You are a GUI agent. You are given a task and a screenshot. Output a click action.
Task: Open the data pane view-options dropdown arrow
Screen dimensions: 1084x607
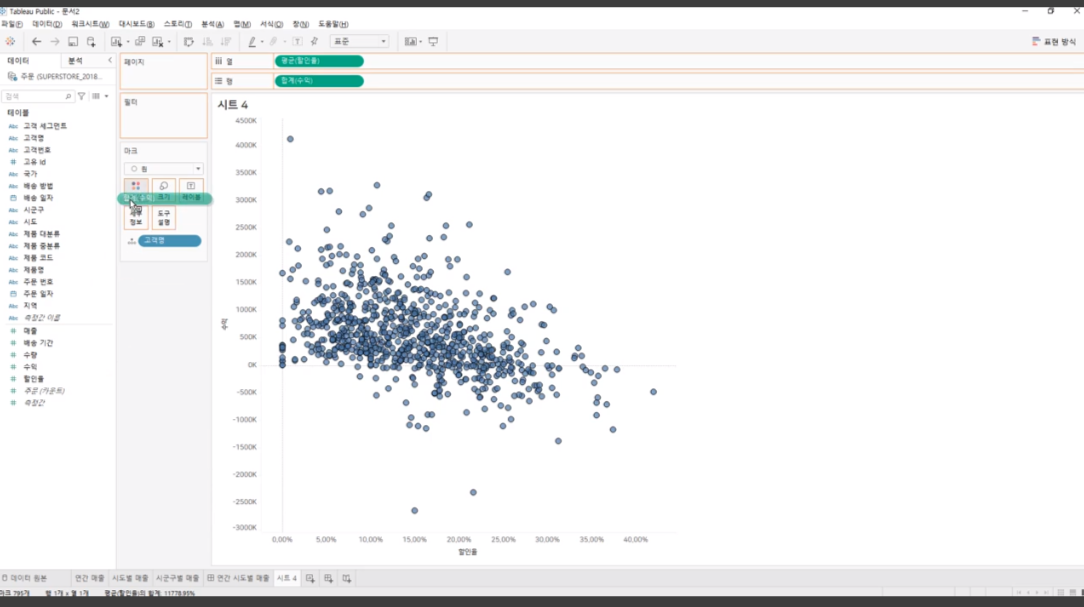point(106,96)
